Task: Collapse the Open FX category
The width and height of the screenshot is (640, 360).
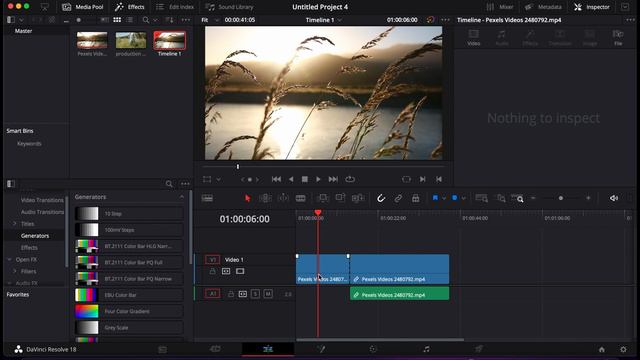Action: point(9,260)
